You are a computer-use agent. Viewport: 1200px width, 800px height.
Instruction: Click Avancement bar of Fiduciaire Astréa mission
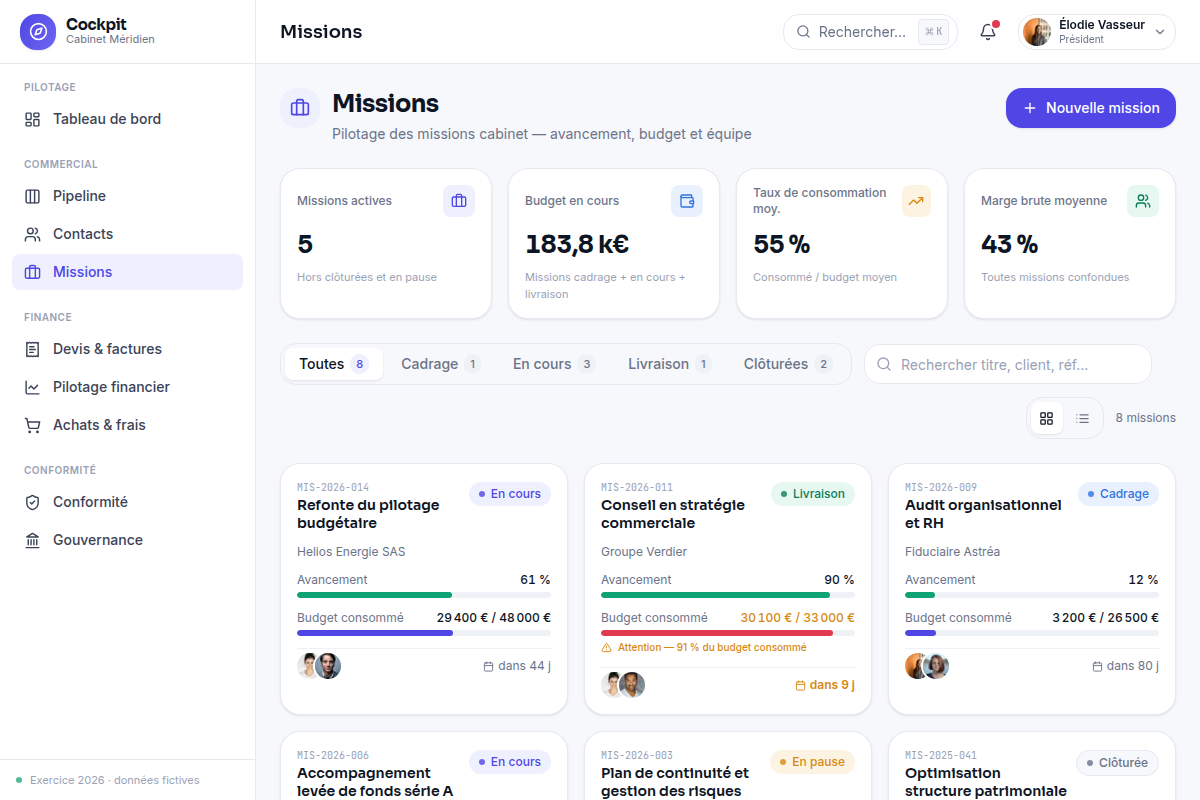tap(1032, 595)
